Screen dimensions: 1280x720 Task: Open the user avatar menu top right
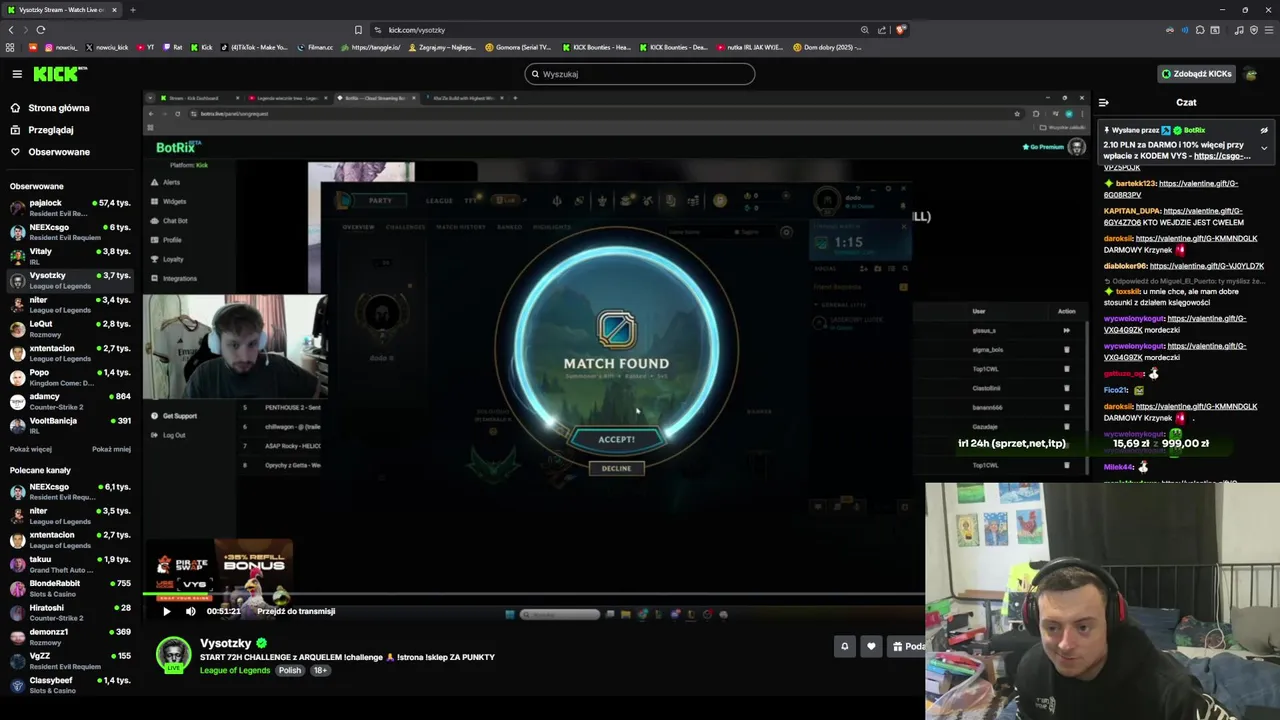pos(1252,74)
